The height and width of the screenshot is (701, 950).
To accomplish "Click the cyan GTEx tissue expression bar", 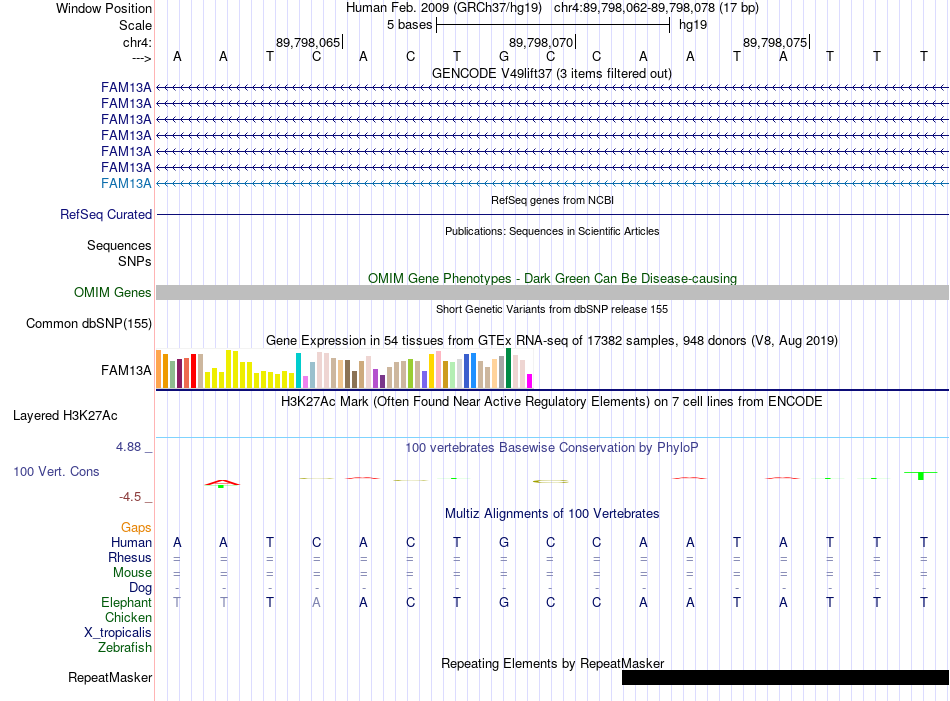I will (298, 371).
